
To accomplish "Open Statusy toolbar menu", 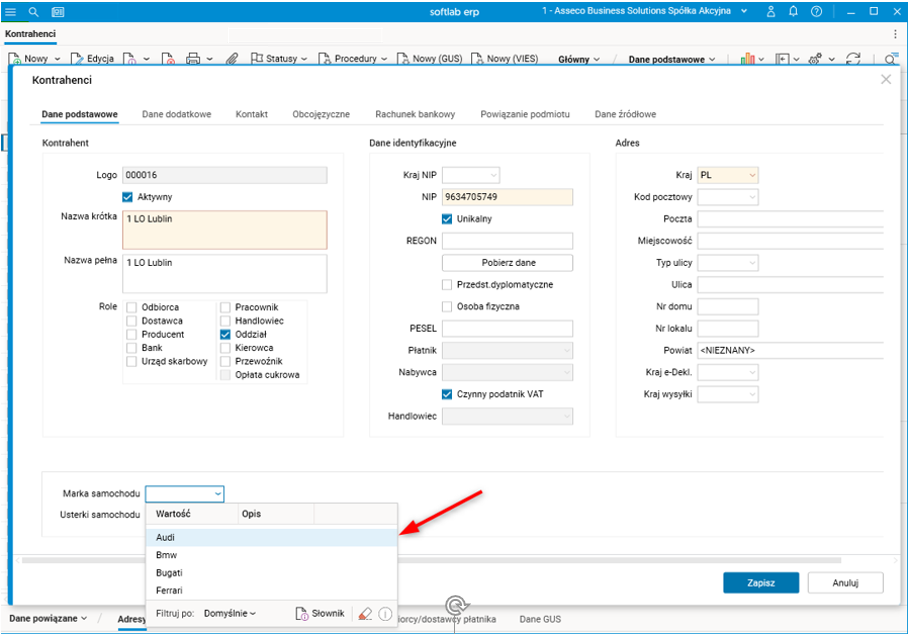I will pyautogui.click(x=279, y=58).
